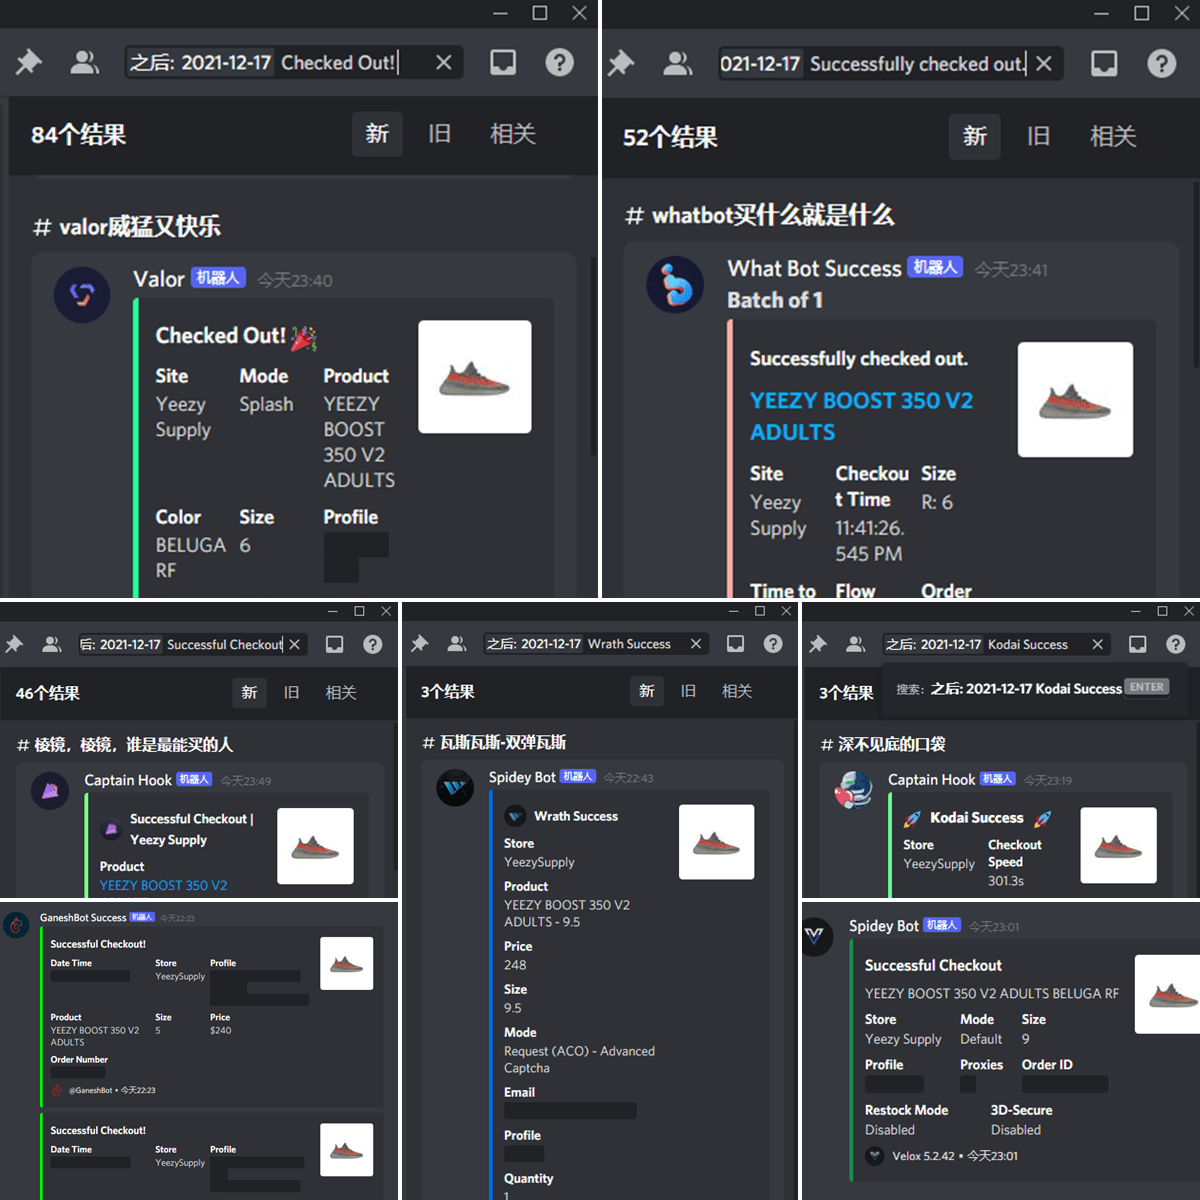Viewport: 1200px width, 1200px height.
Task: Select 新 sort tab in 52个结果 panel
Action: pos(974,136)
